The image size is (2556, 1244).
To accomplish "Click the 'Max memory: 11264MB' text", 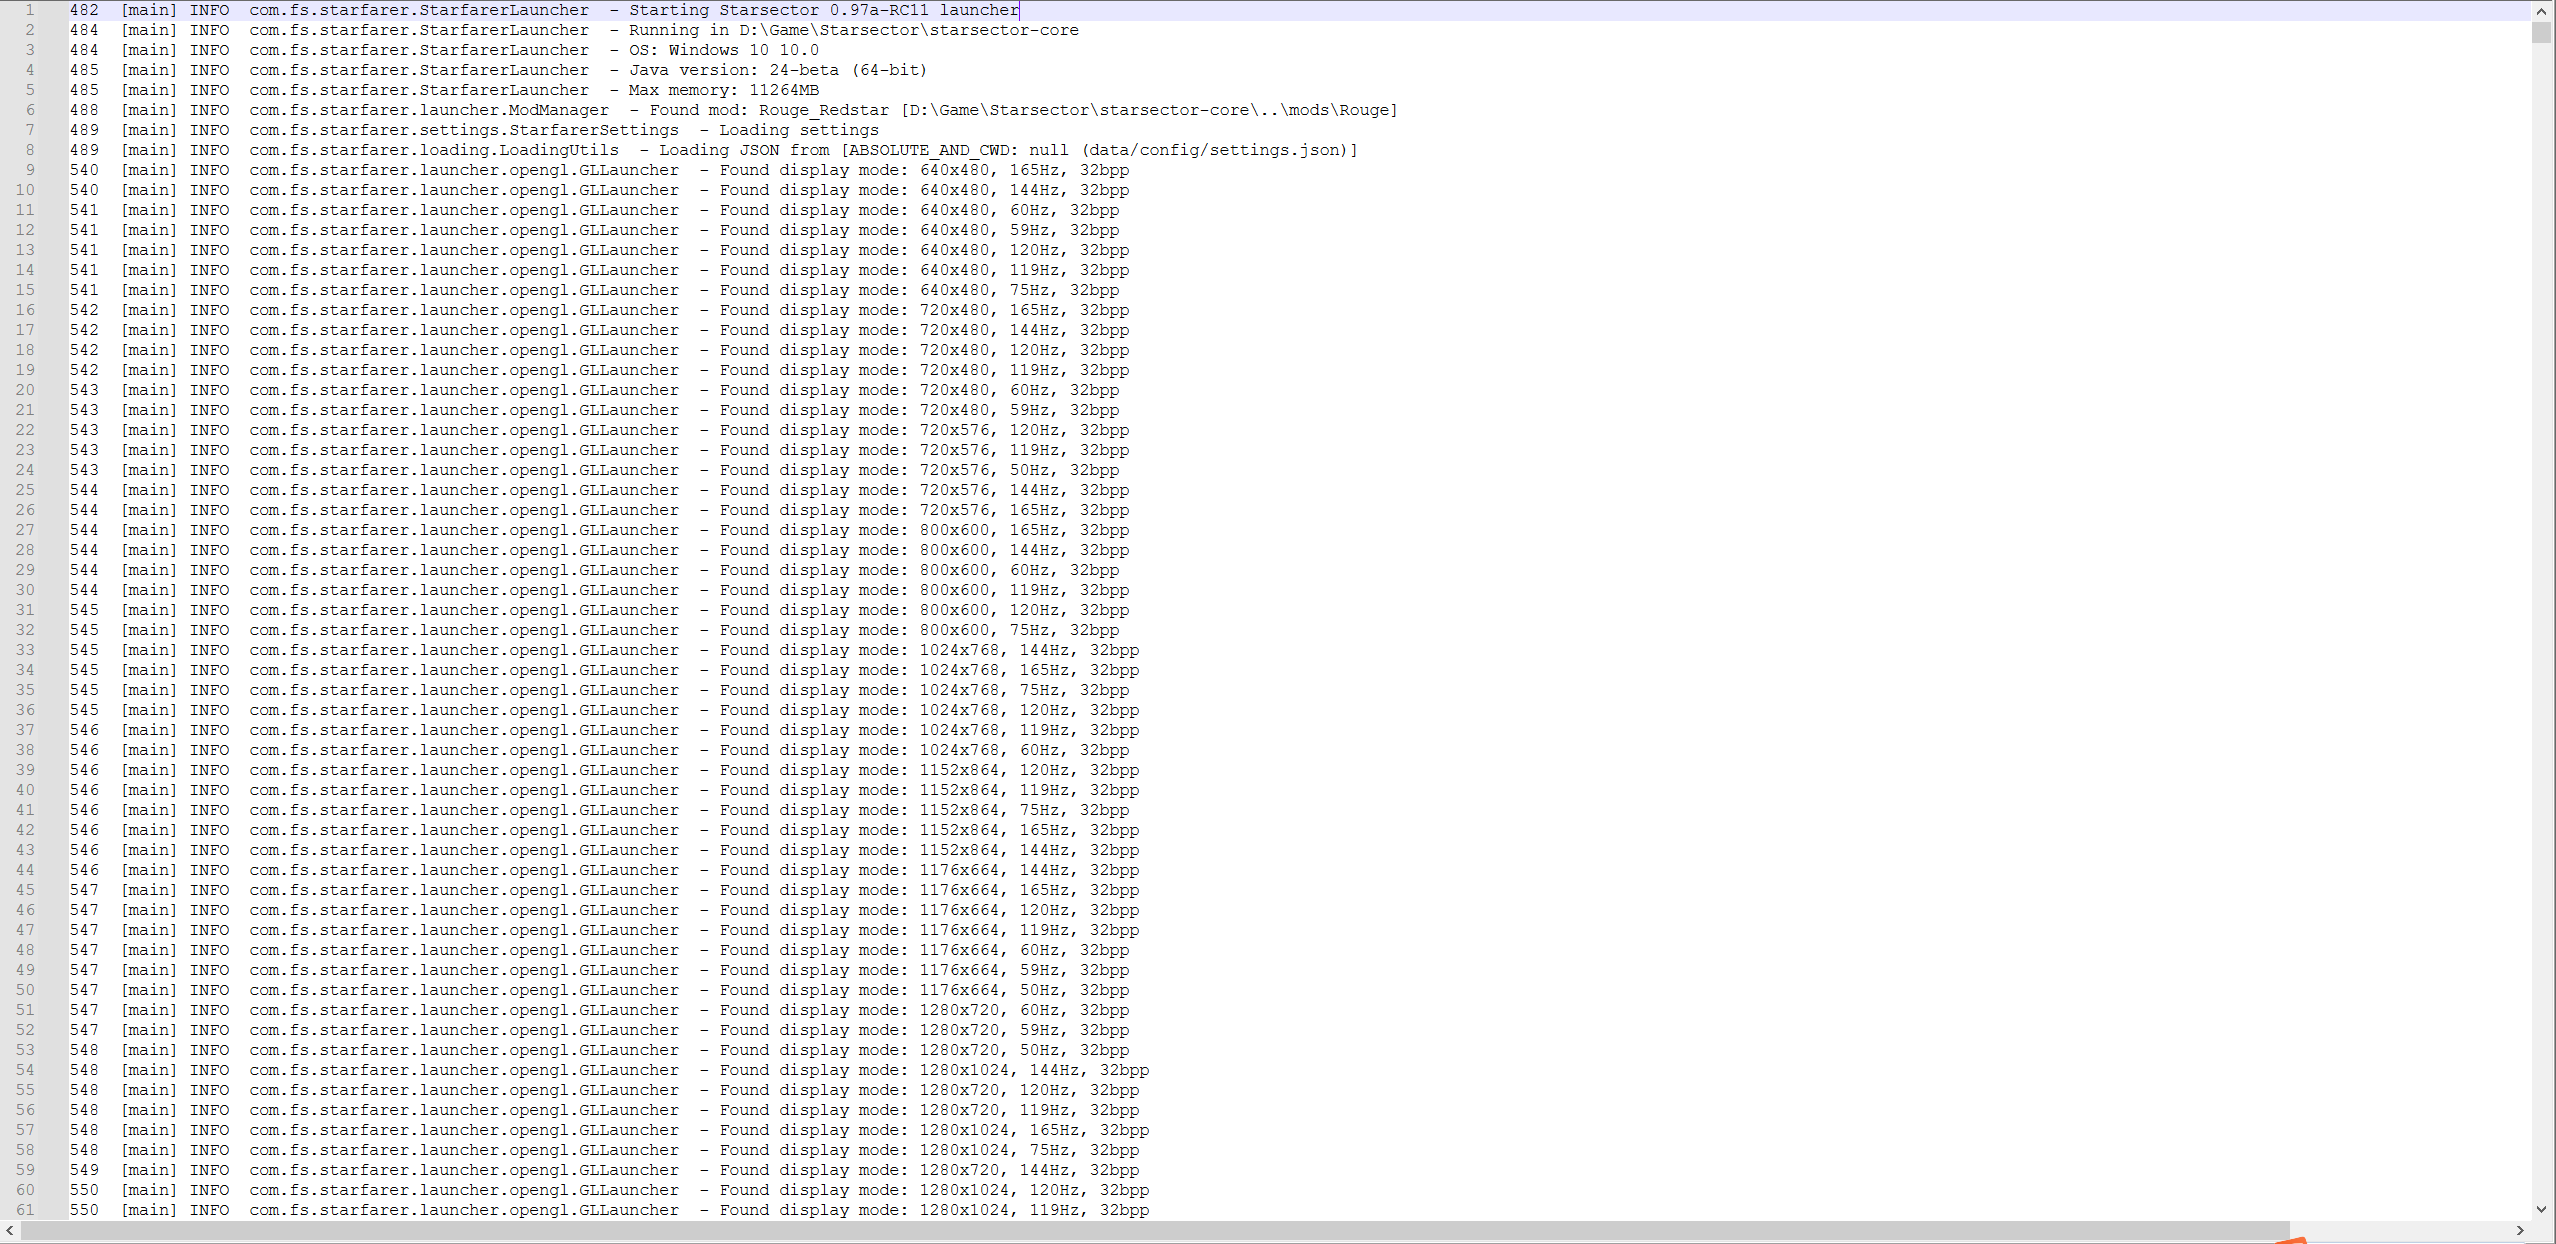I will 723,90.
